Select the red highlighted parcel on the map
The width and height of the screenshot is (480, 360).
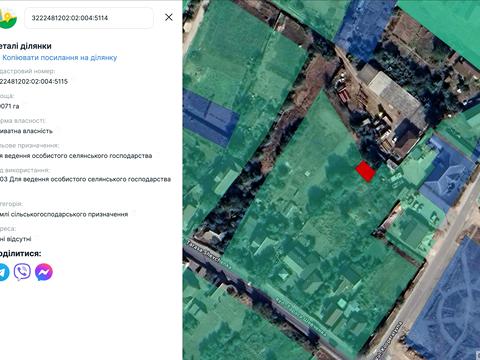[x=366, y=171]
